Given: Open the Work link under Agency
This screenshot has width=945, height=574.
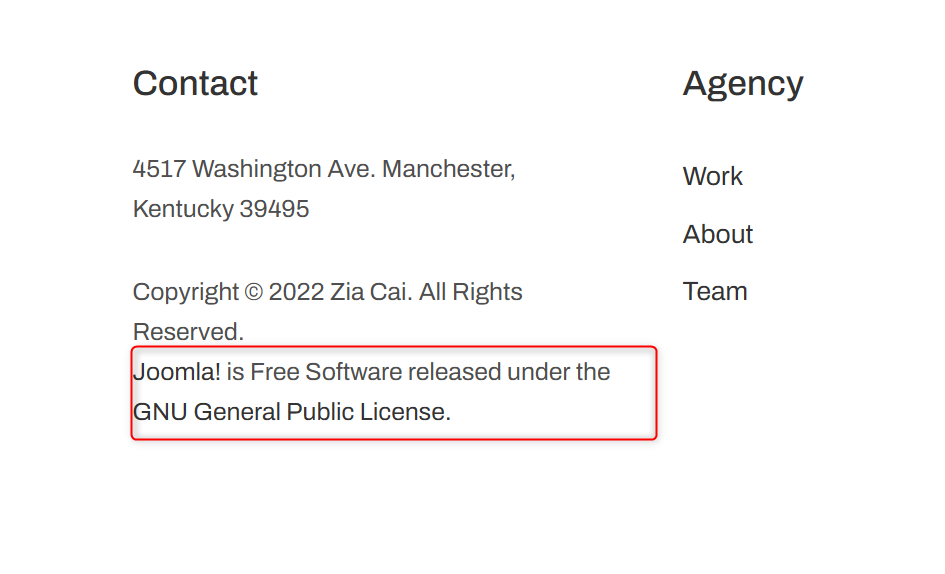Looking at the screenshot, I should point(712,177).
